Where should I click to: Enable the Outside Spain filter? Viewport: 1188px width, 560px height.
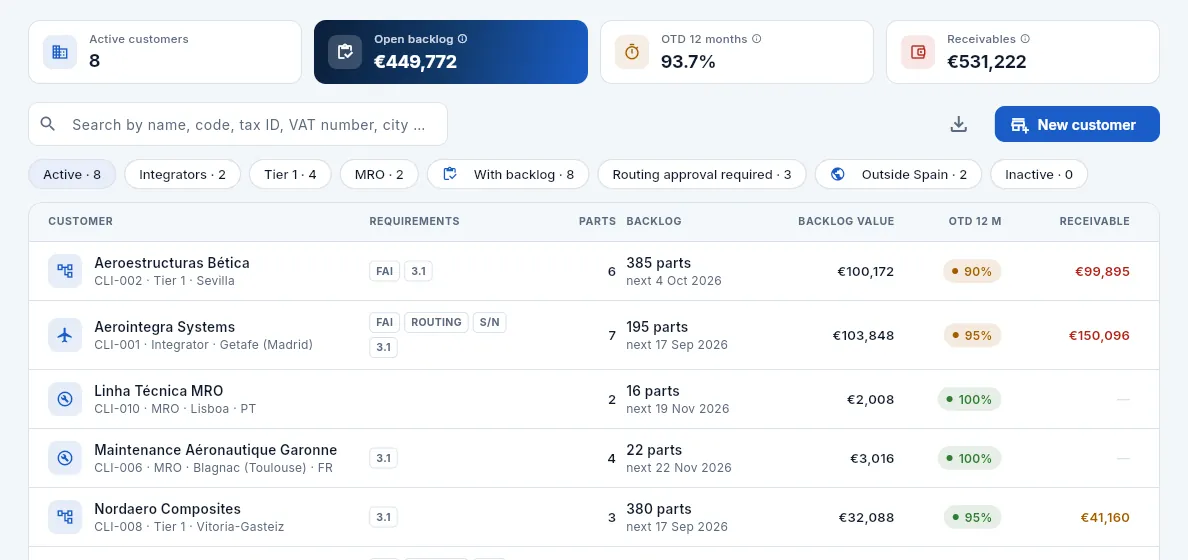click(899, 174)
